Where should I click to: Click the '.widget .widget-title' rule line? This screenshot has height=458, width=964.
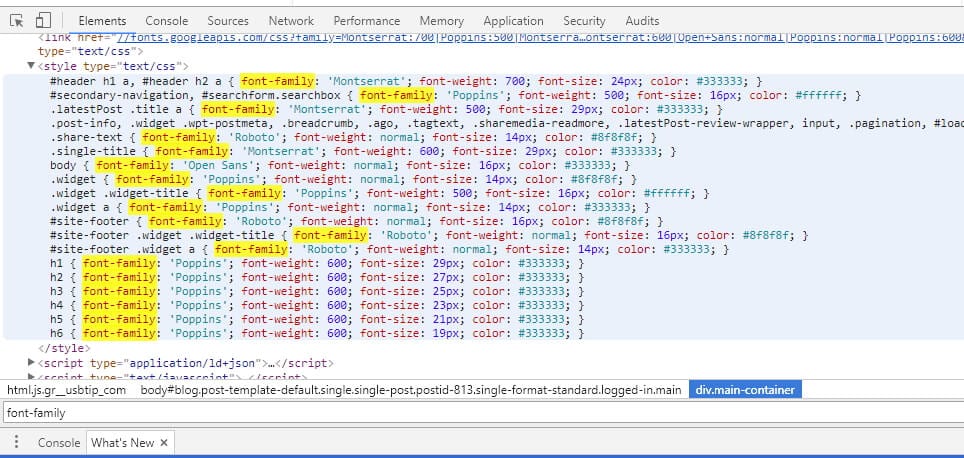(380, 193)
